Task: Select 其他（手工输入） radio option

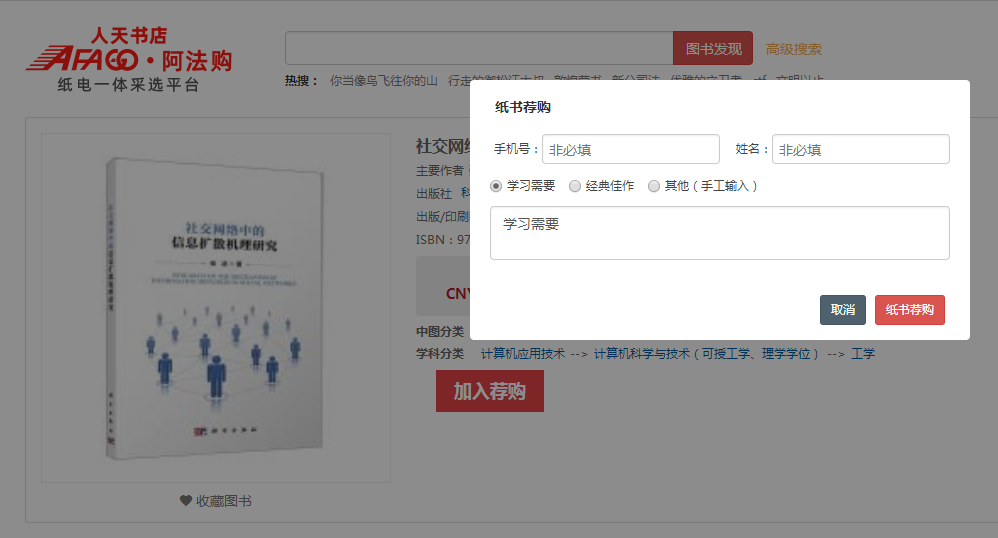Action: 655,186
